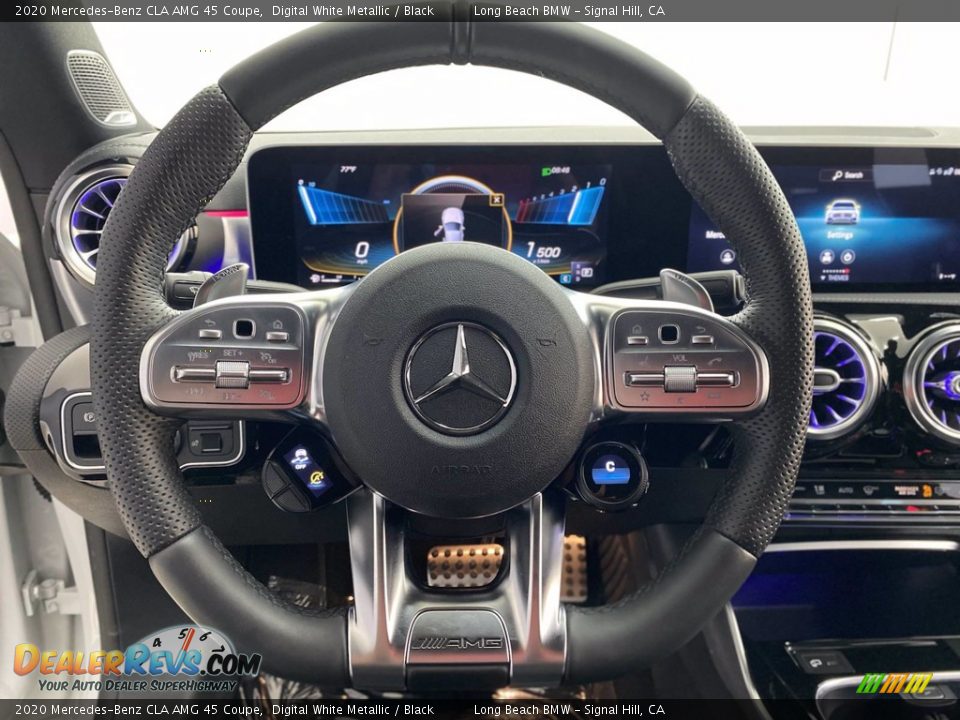This screenshot has height=720, width=960.
Task: Tap the ESP OFF display button on the left AMG pod
Action: point(301,459)
